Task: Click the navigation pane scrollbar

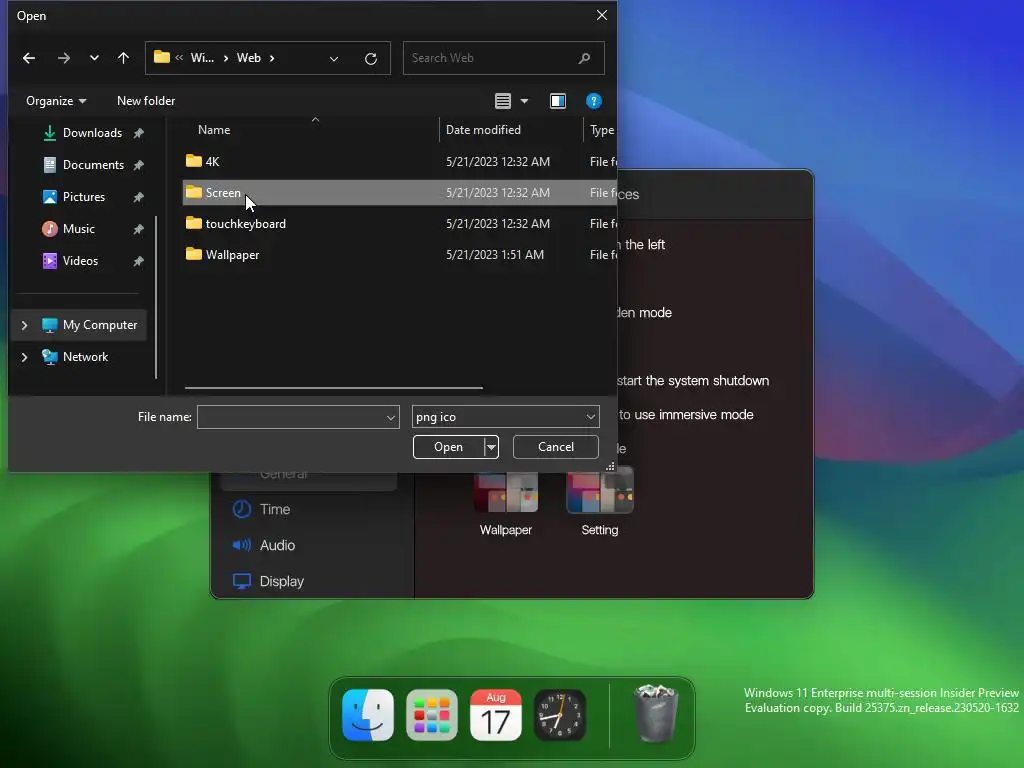Action: click(156, 297)
